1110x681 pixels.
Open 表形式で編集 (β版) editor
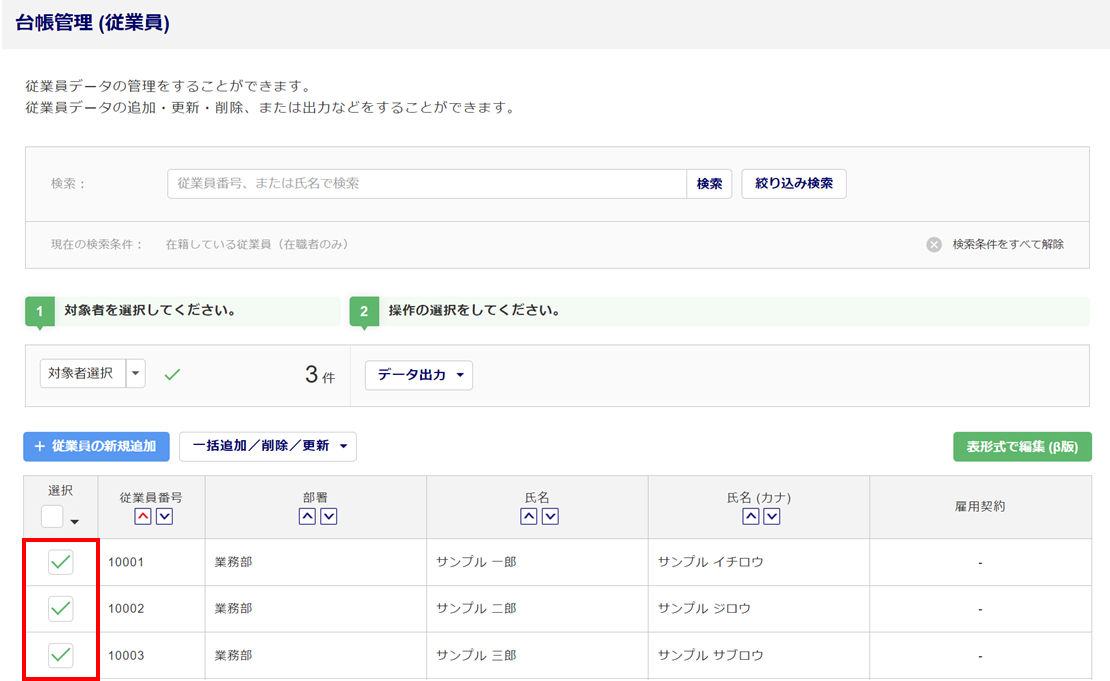1022,447
